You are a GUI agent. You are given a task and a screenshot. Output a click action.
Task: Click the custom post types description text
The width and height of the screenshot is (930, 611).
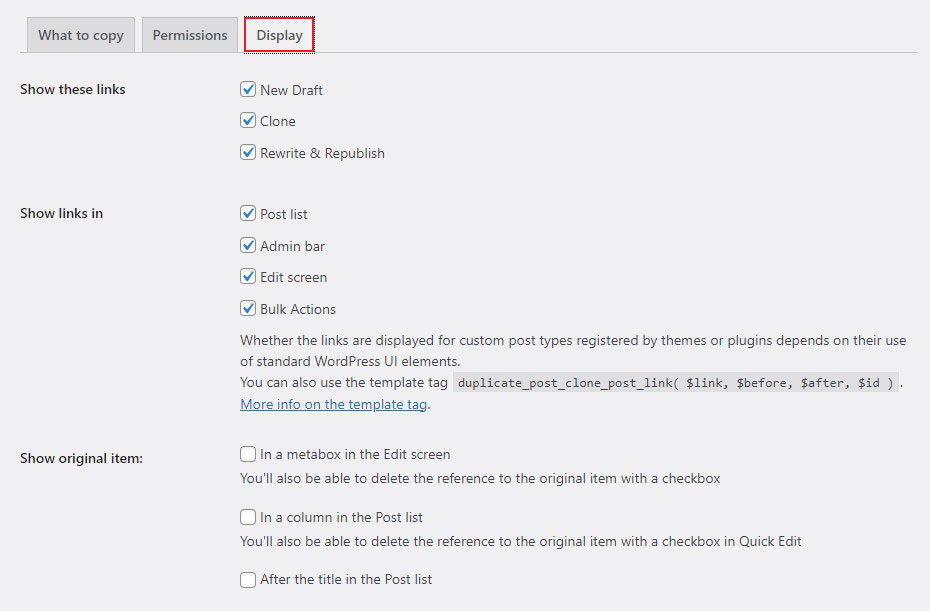[x=573, y=351]
